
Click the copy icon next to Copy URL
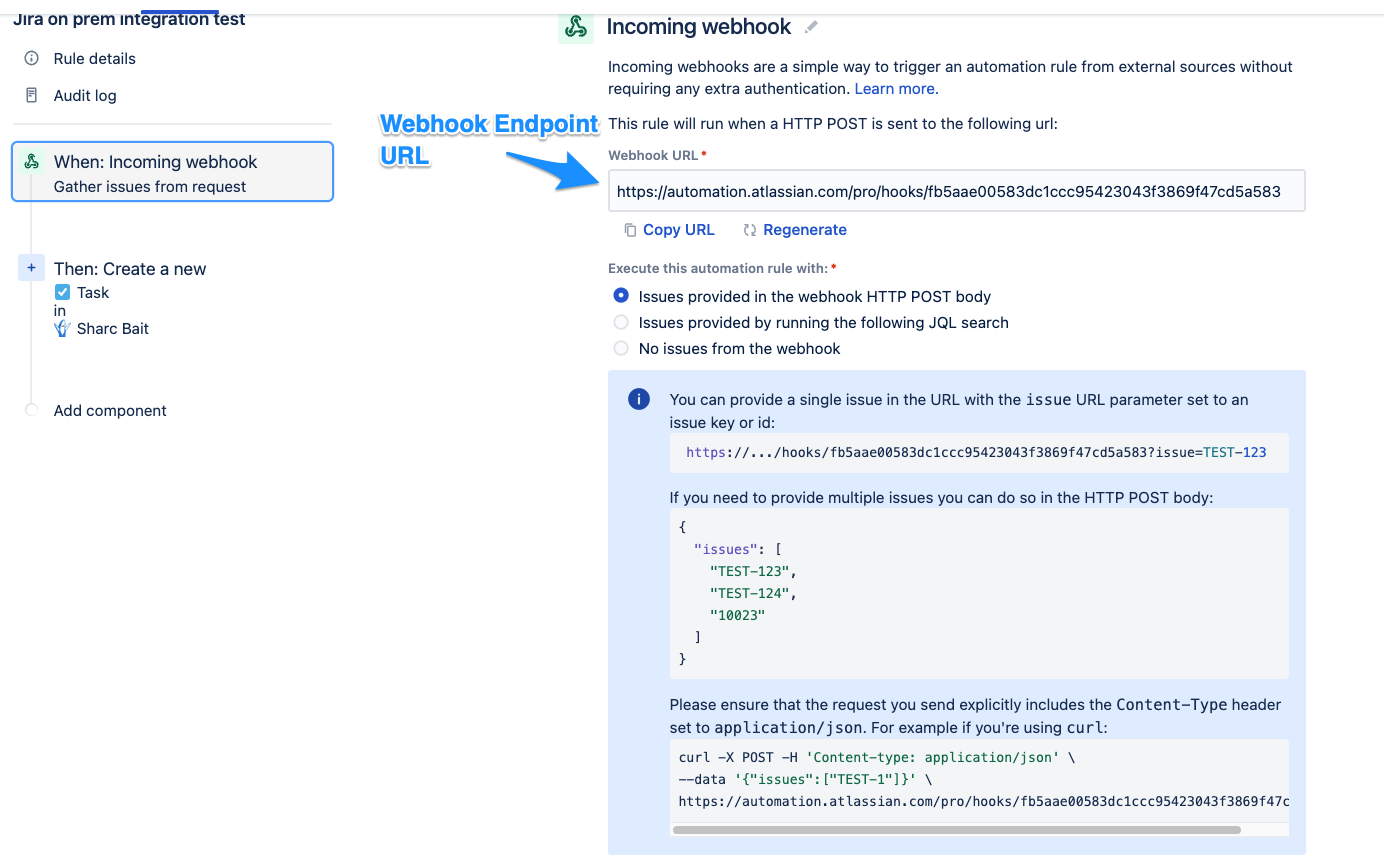point(630,230)
